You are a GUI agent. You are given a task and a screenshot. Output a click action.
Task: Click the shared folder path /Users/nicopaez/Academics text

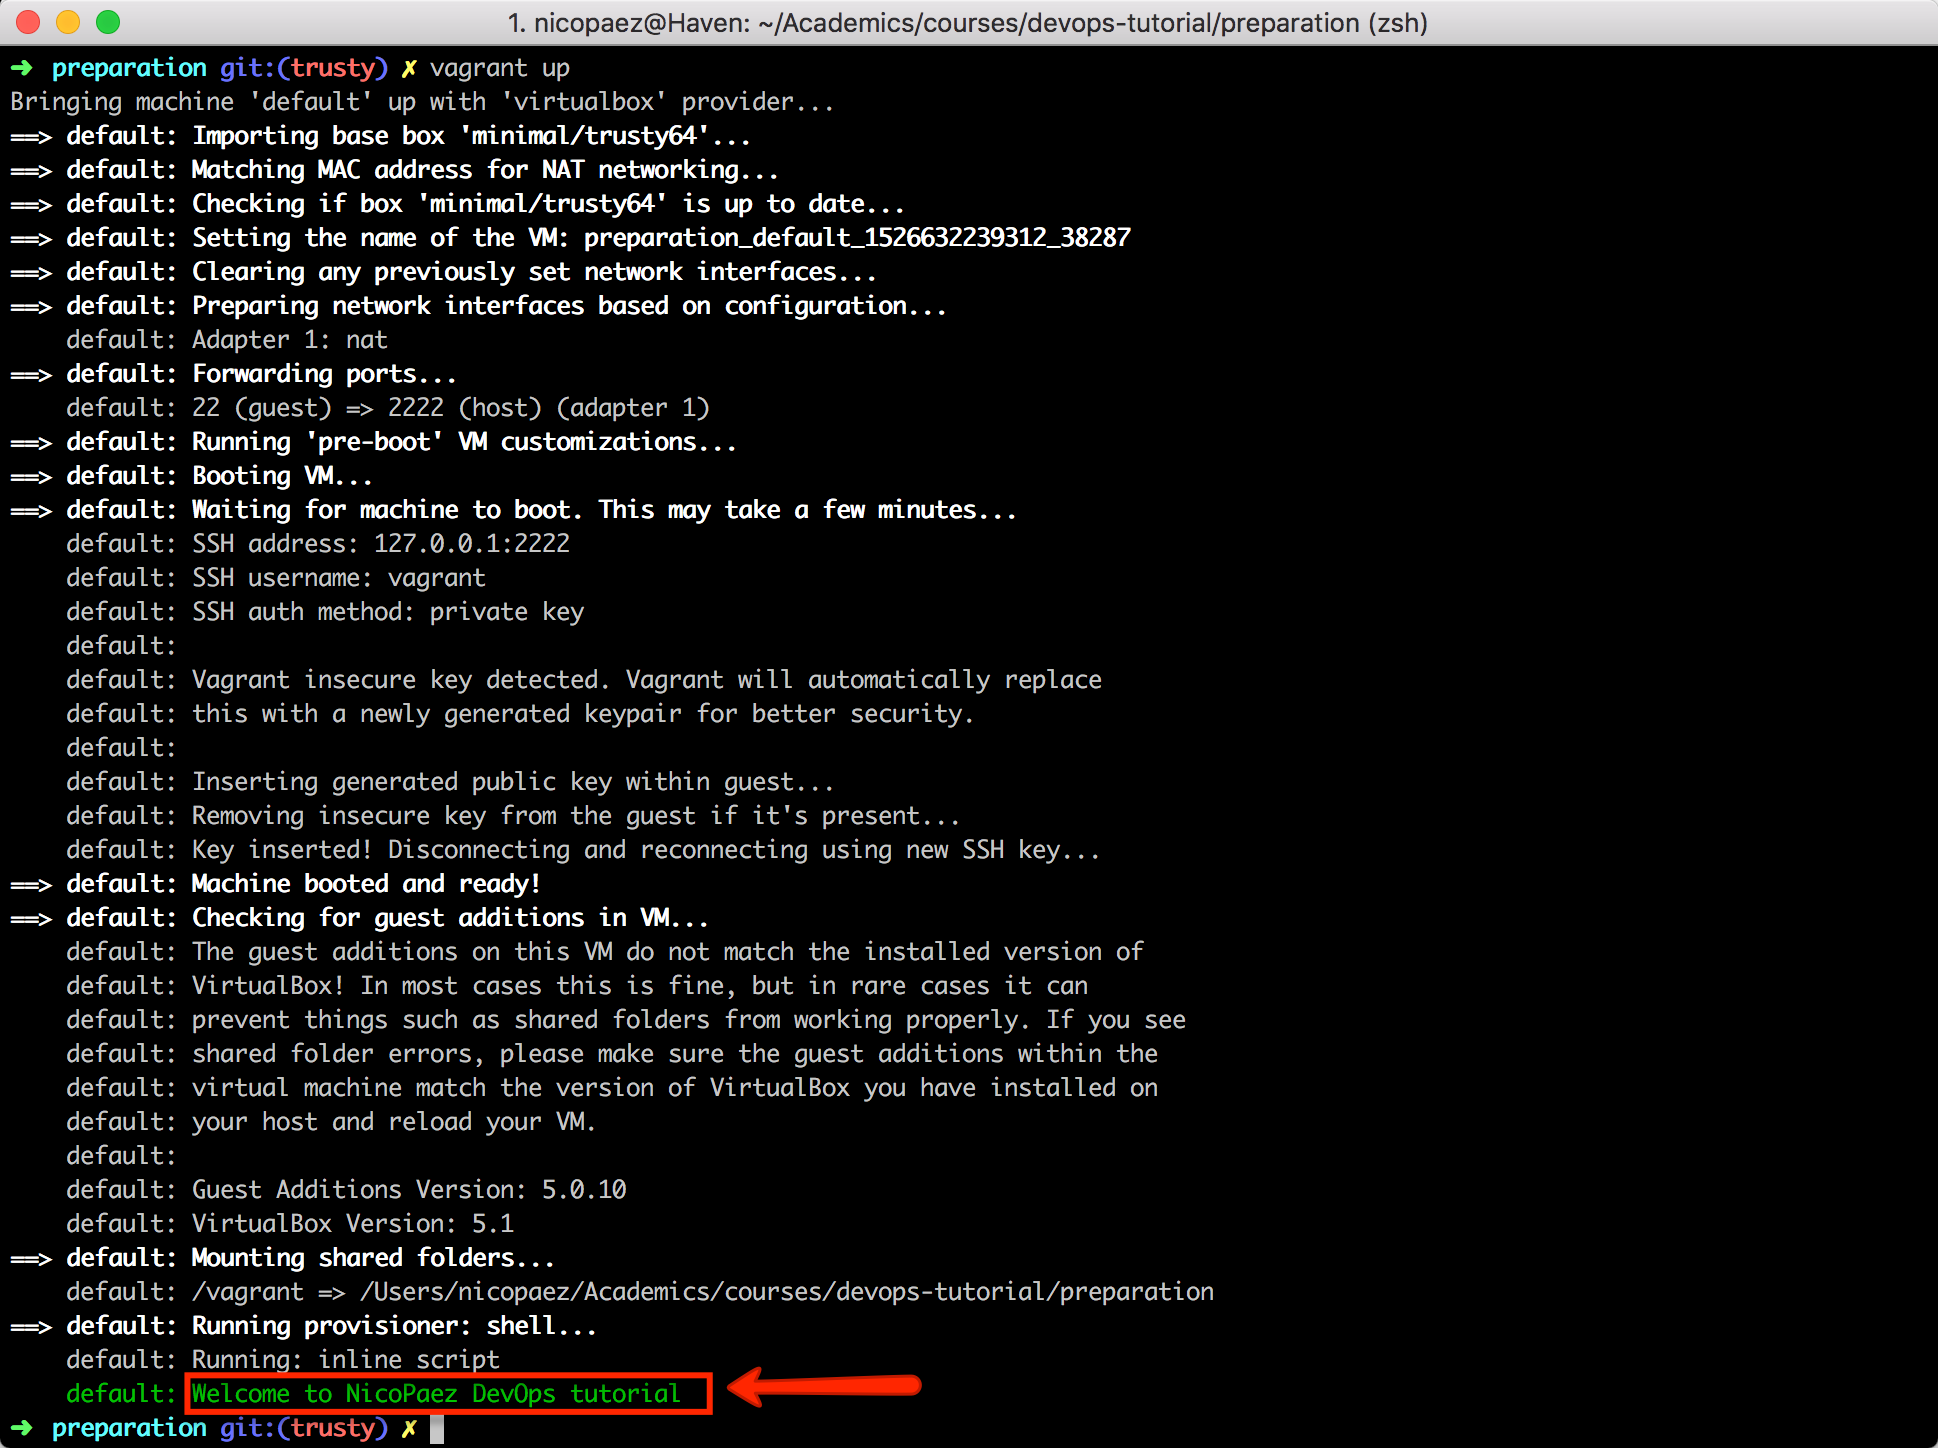pyautogui.click(x=786, y=1291)
